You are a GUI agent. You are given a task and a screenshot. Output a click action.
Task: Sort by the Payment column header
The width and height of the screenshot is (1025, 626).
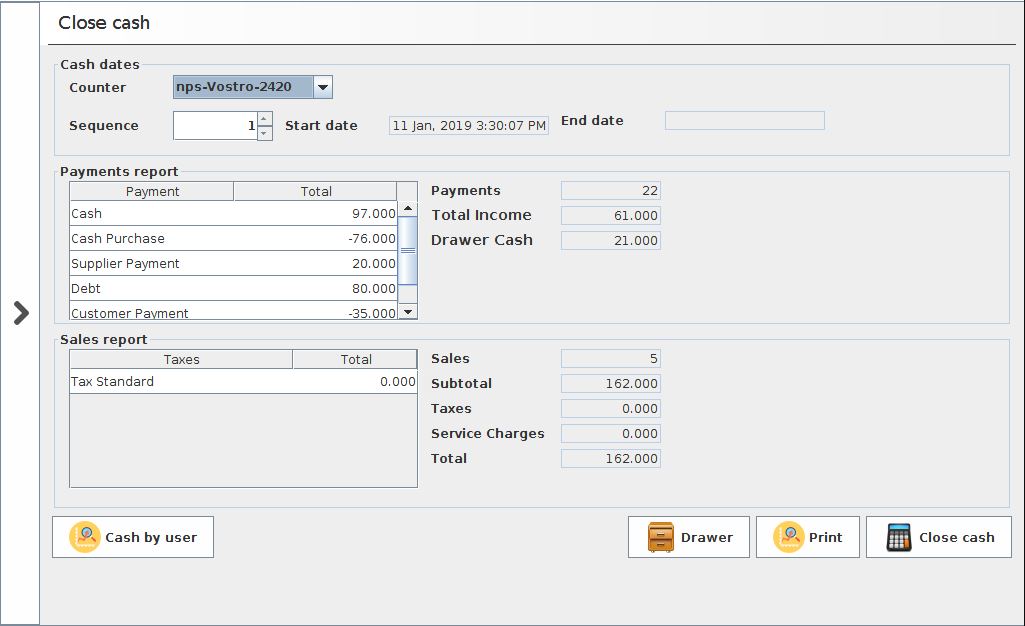152,191
